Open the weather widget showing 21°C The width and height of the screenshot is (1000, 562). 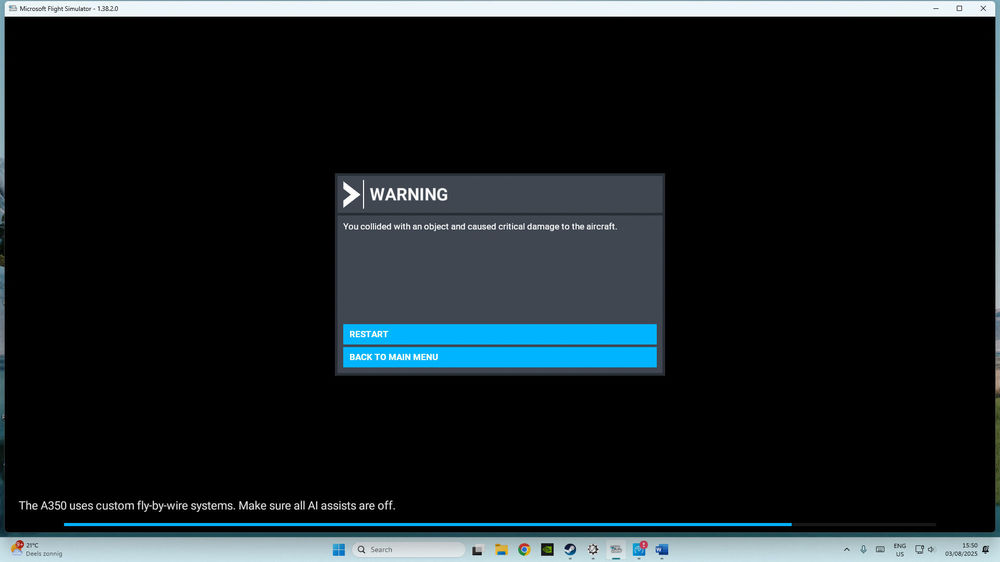(36, 549)
